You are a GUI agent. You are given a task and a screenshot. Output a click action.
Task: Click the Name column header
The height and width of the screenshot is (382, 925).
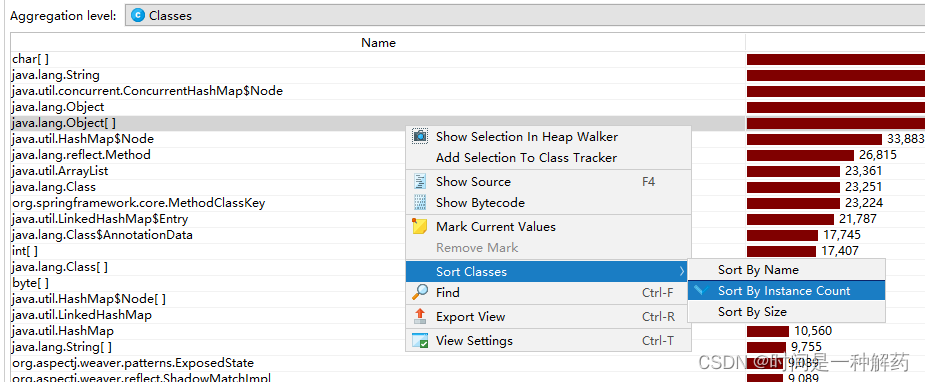point(378,42)
